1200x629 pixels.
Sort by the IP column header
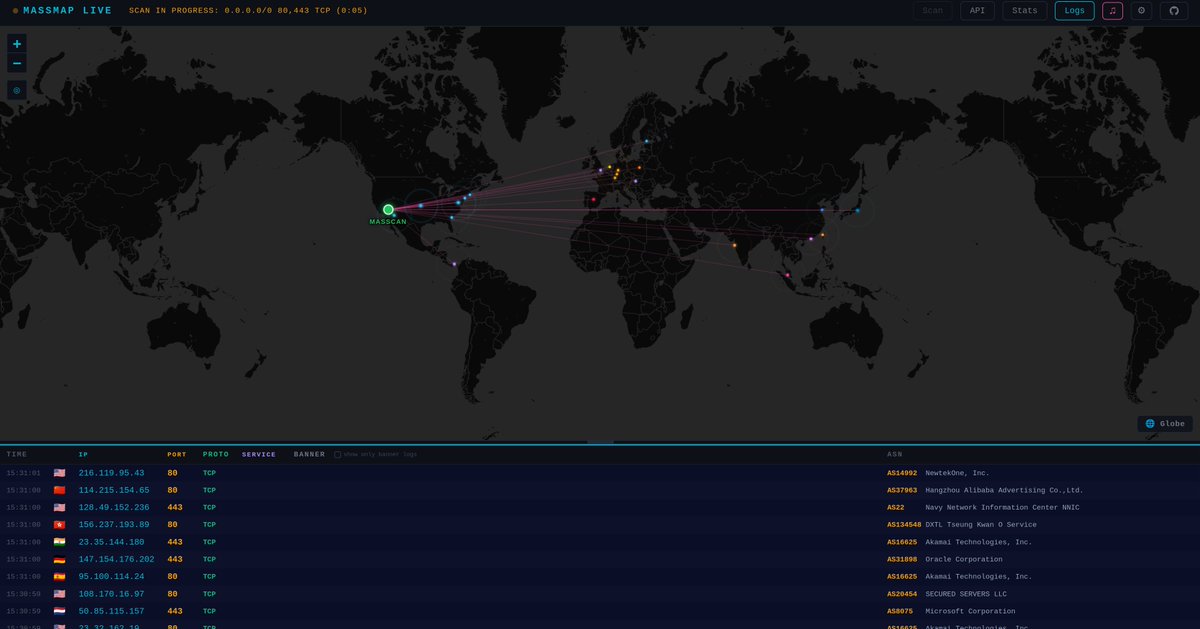click(83, 454)
